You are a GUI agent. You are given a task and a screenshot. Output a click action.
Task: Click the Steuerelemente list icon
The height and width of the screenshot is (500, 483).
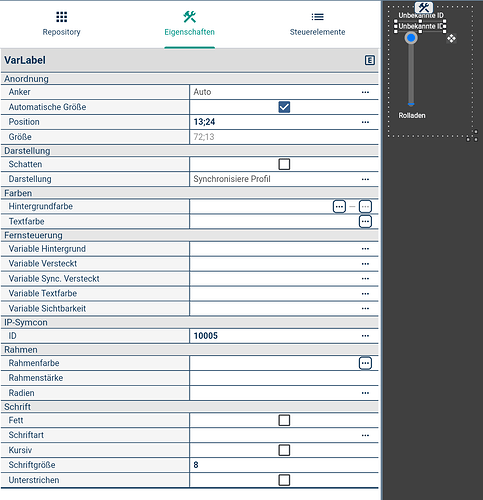click(317, 17)
